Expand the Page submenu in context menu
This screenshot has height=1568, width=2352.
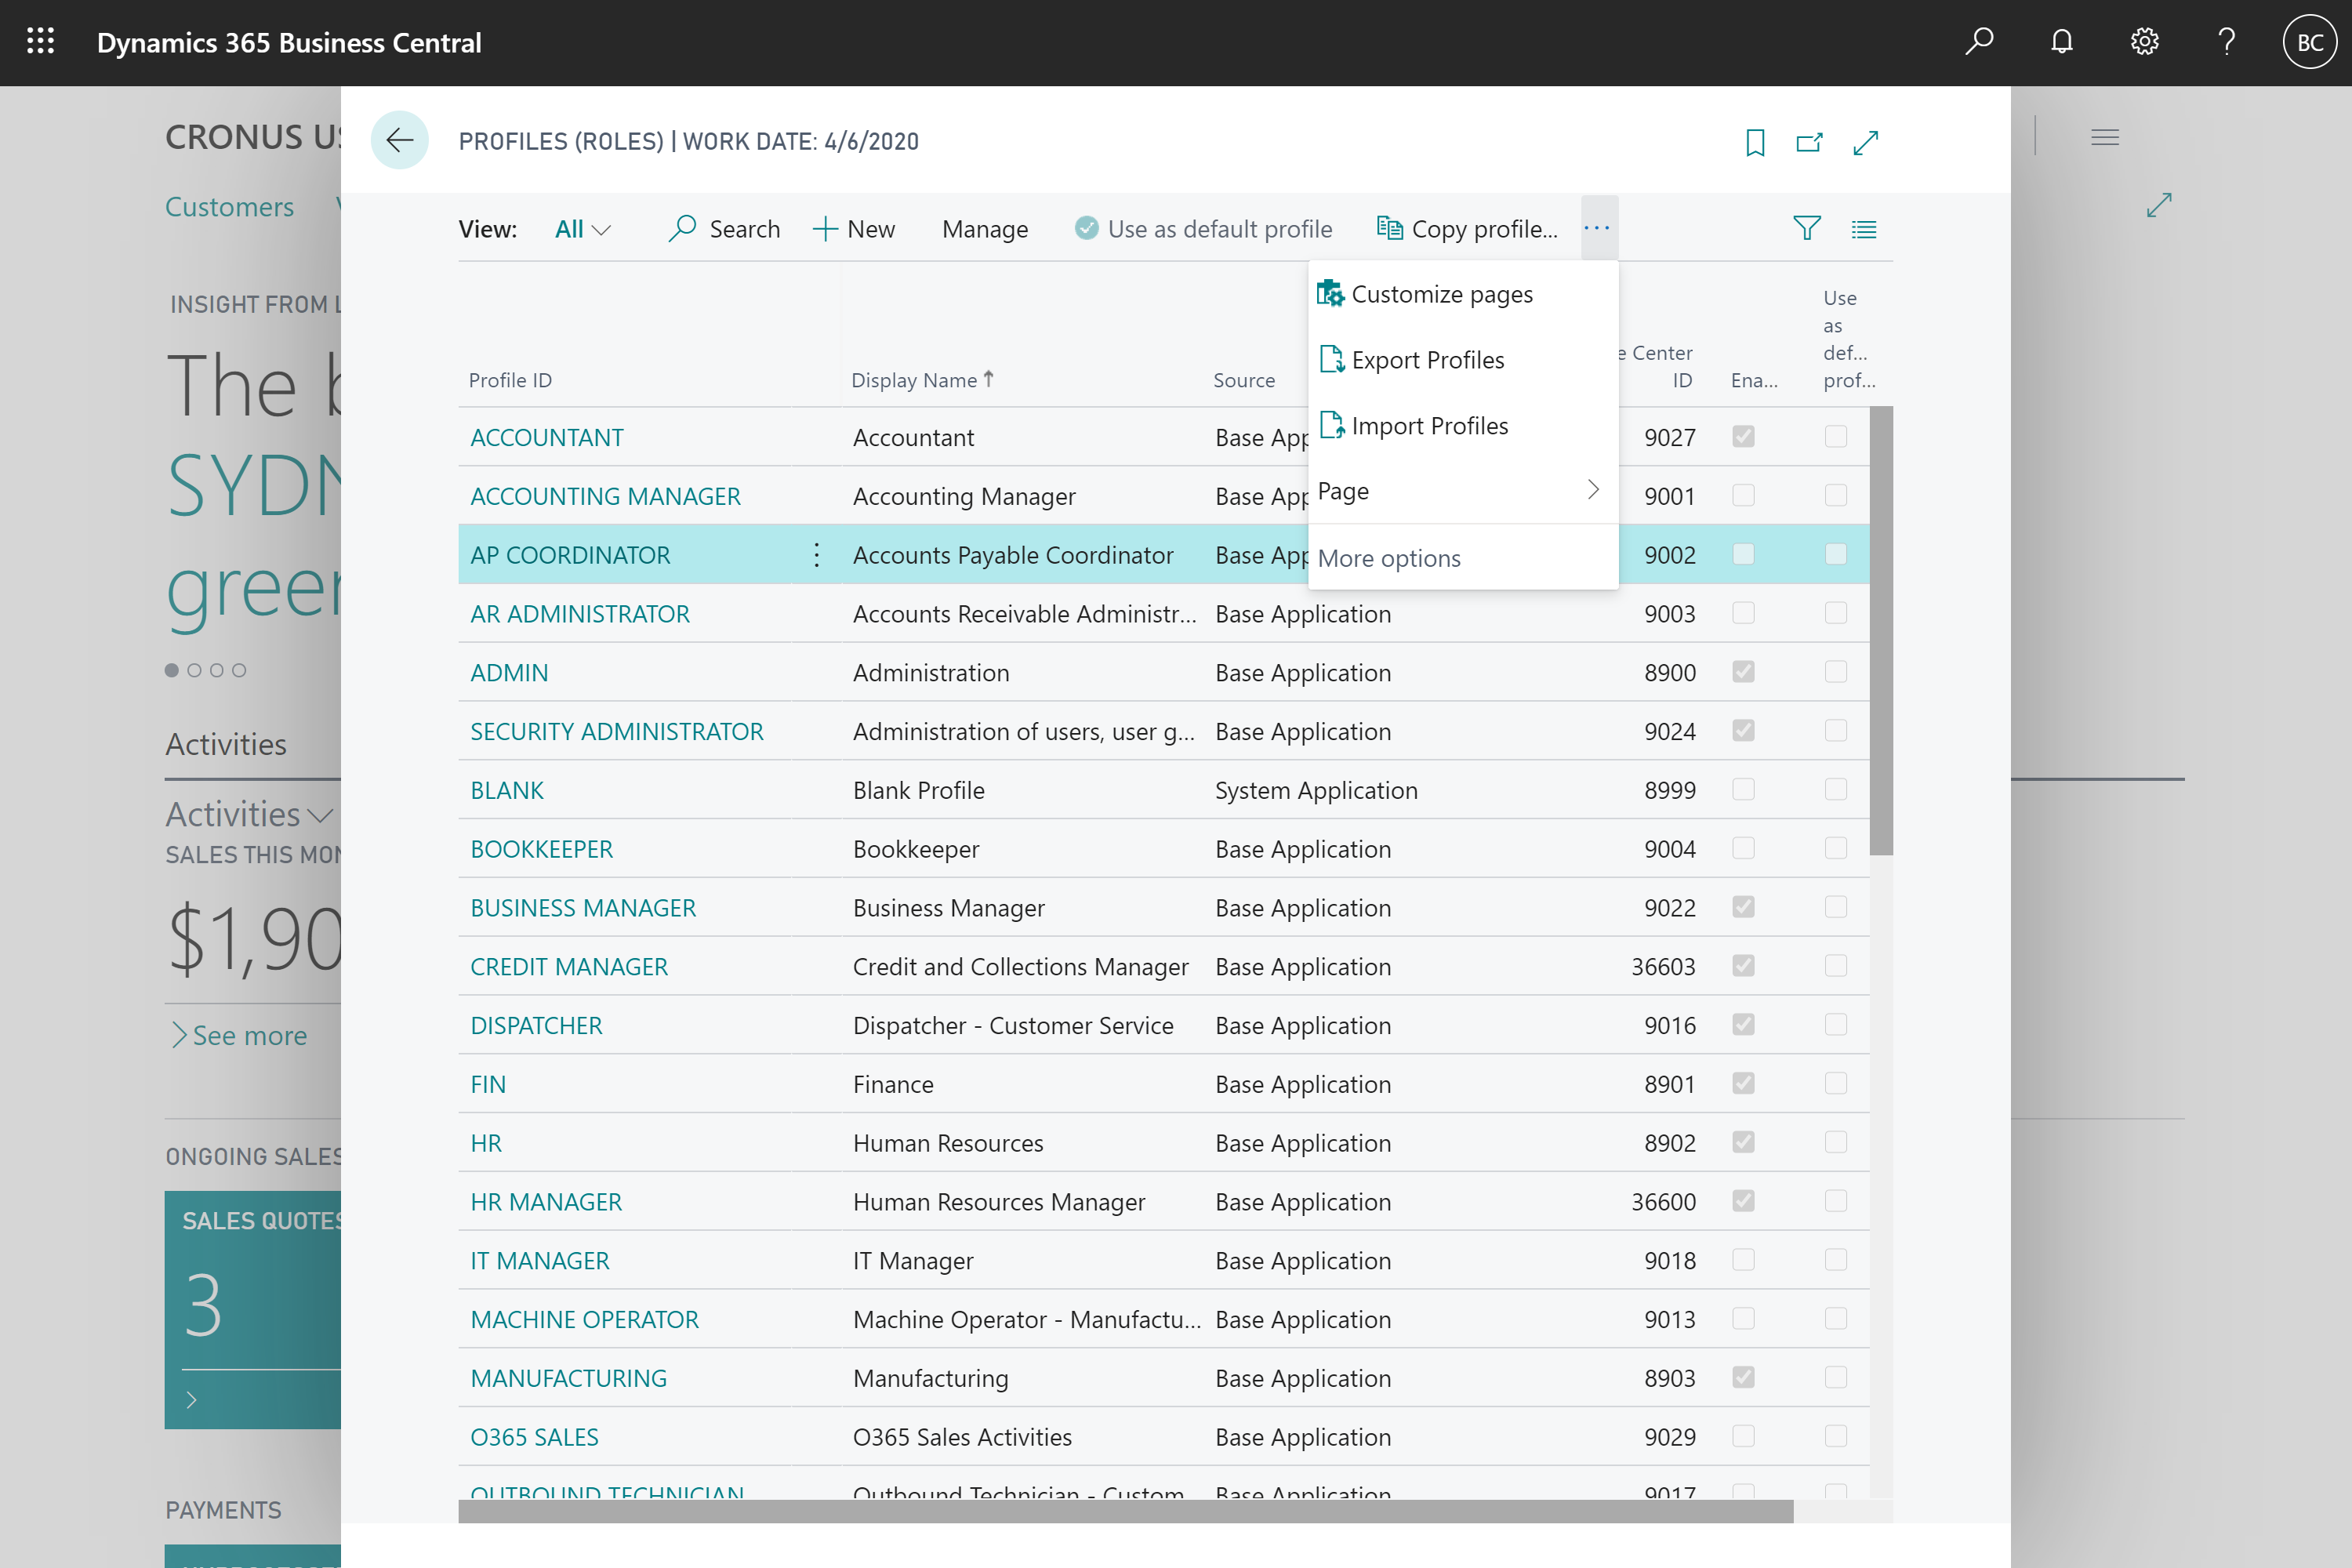pyautogui.click(x=1461, y=490)
